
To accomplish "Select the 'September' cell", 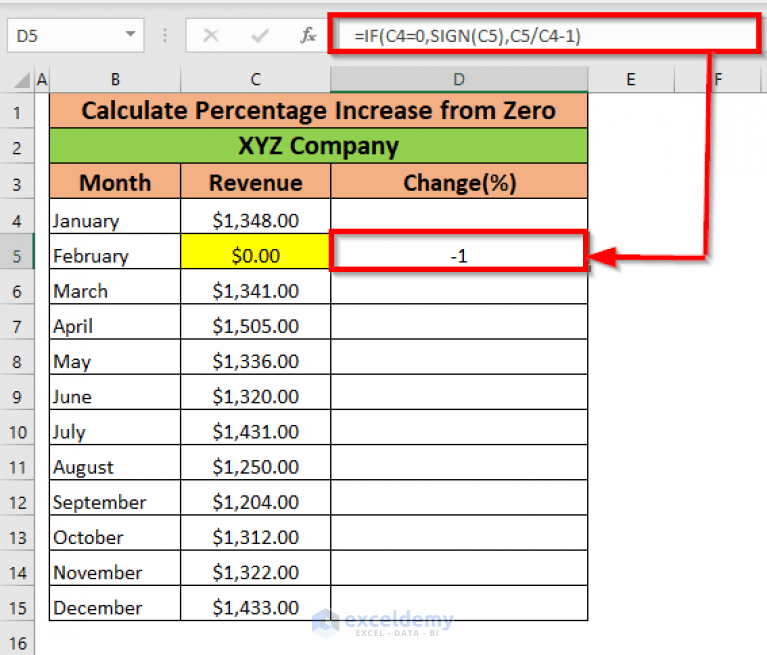I will click(115, 498).
